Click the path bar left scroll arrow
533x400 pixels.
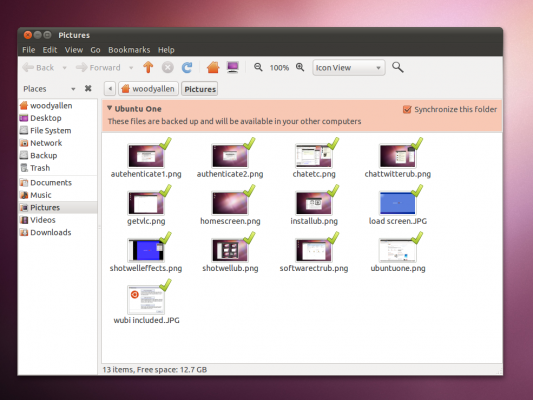(110, 89)
